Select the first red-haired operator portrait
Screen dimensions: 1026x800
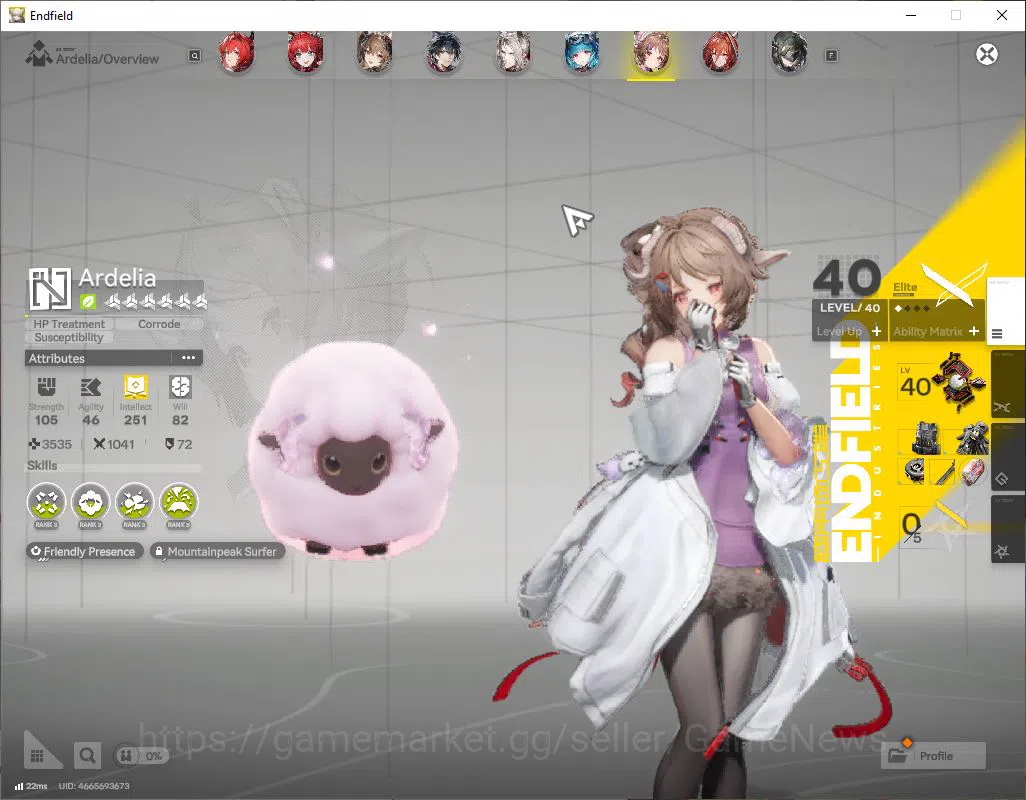236,52
